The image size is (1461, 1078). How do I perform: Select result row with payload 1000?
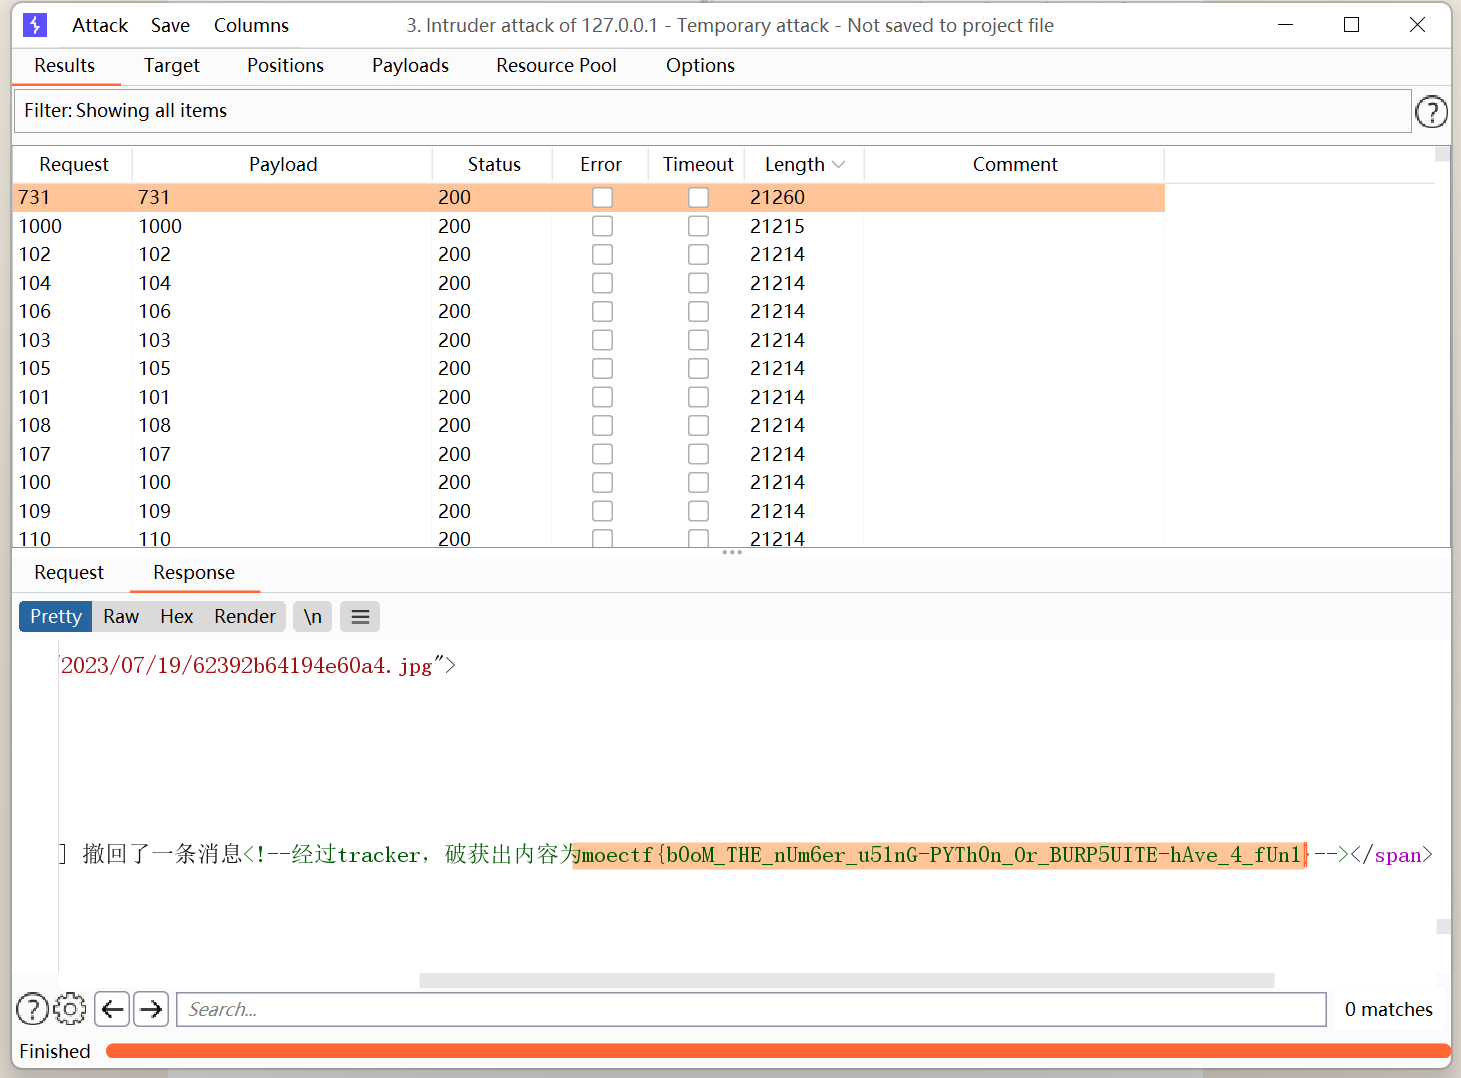[x=589, y=226]
